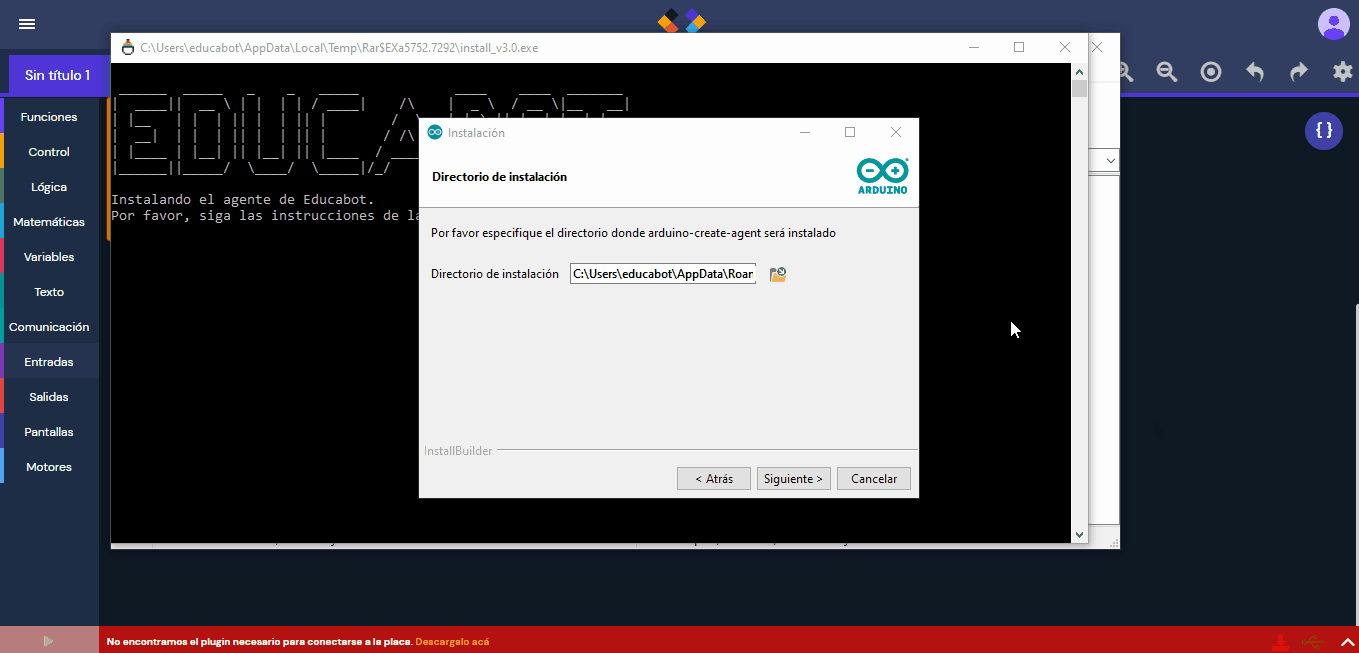The image size is (1359, 653).
Task: Open the Motores block category
Action: click(49, 467)
